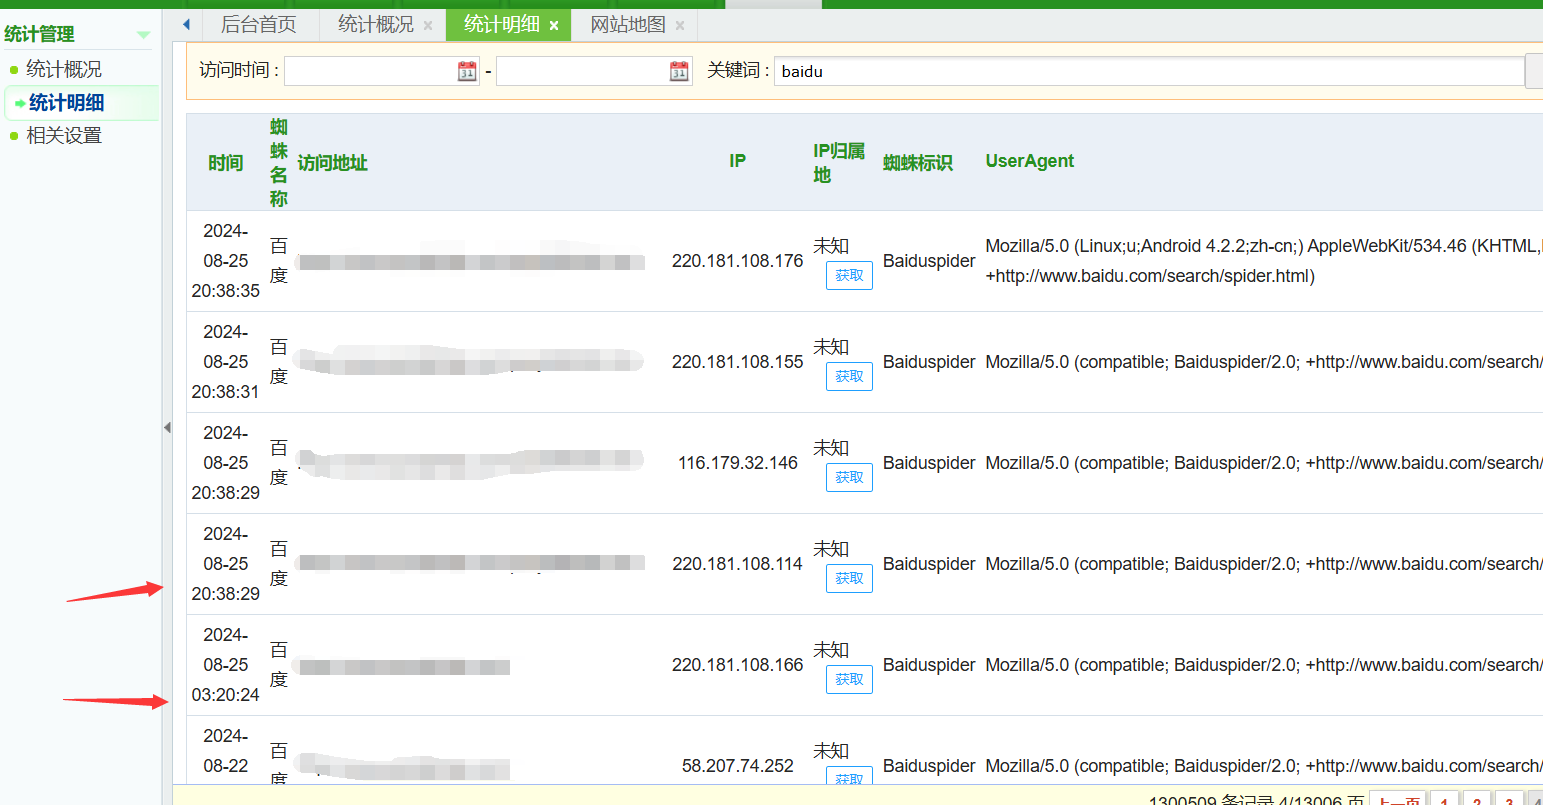1543x805 pixels.
Task: Click 获取 for IP 220.181.108.155
Action: coord(849,376)
